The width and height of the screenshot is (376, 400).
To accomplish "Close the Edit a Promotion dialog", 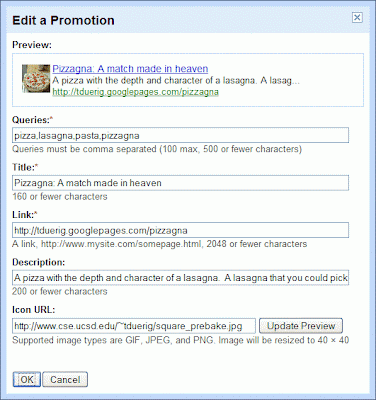I will [x=357, y=17].
